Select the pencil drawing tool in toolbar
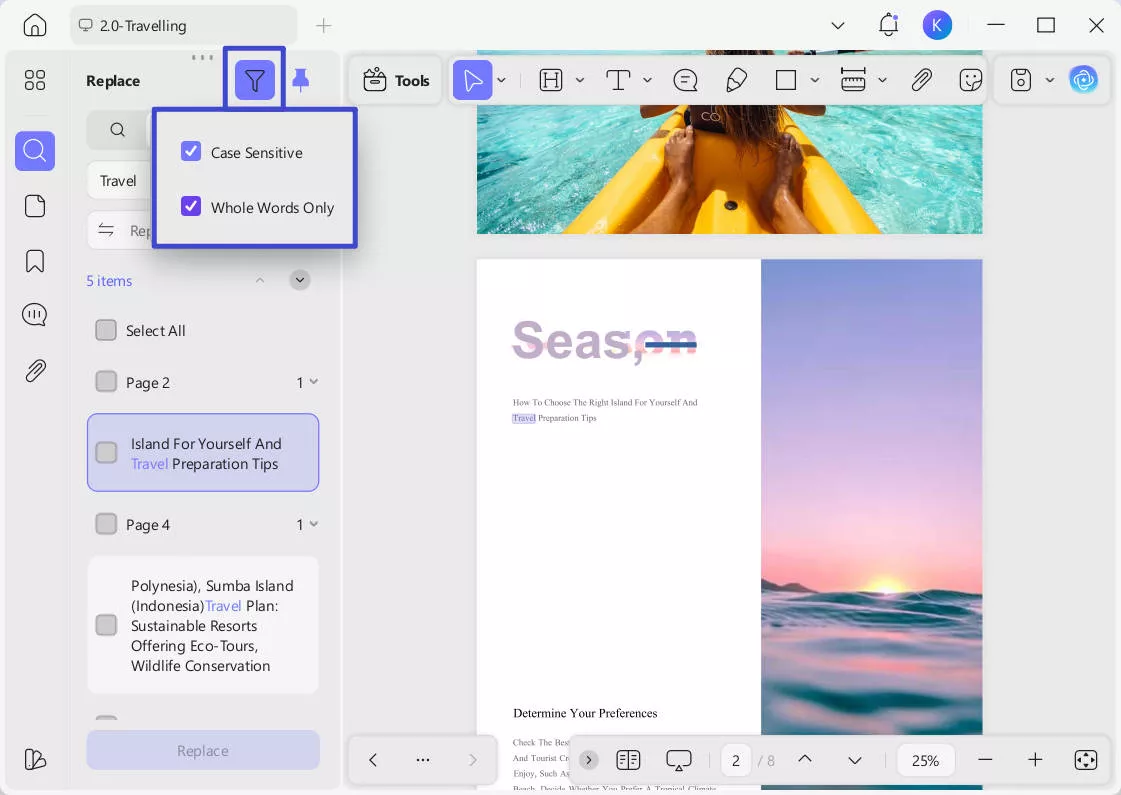 pyautogui.click(x=736, y=81)
